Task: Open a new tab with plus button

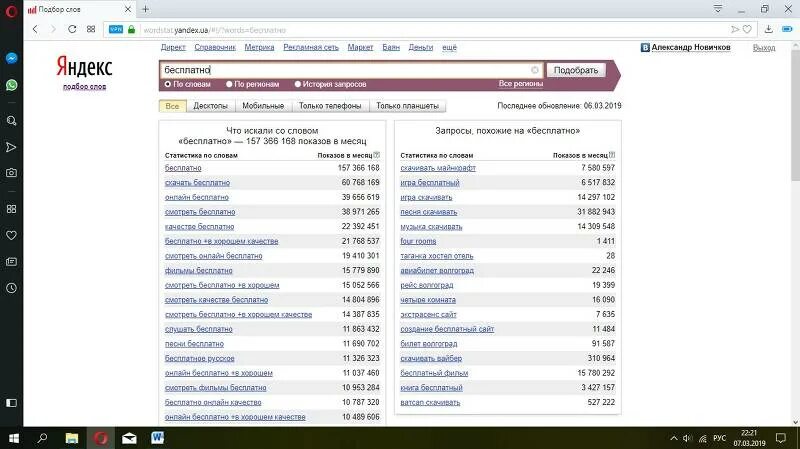Action: (x=145, y=9)
